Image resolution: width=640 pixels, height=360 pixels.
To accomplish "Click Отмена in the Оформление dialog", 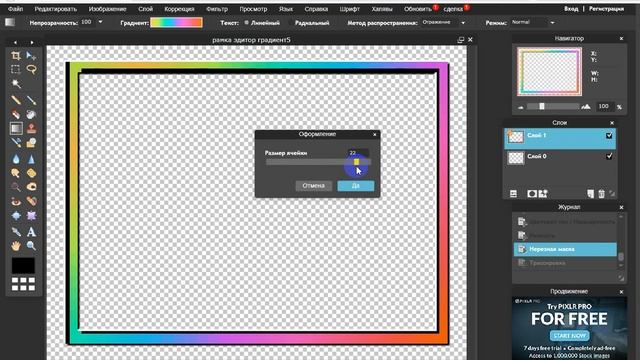I will (313, 186).
